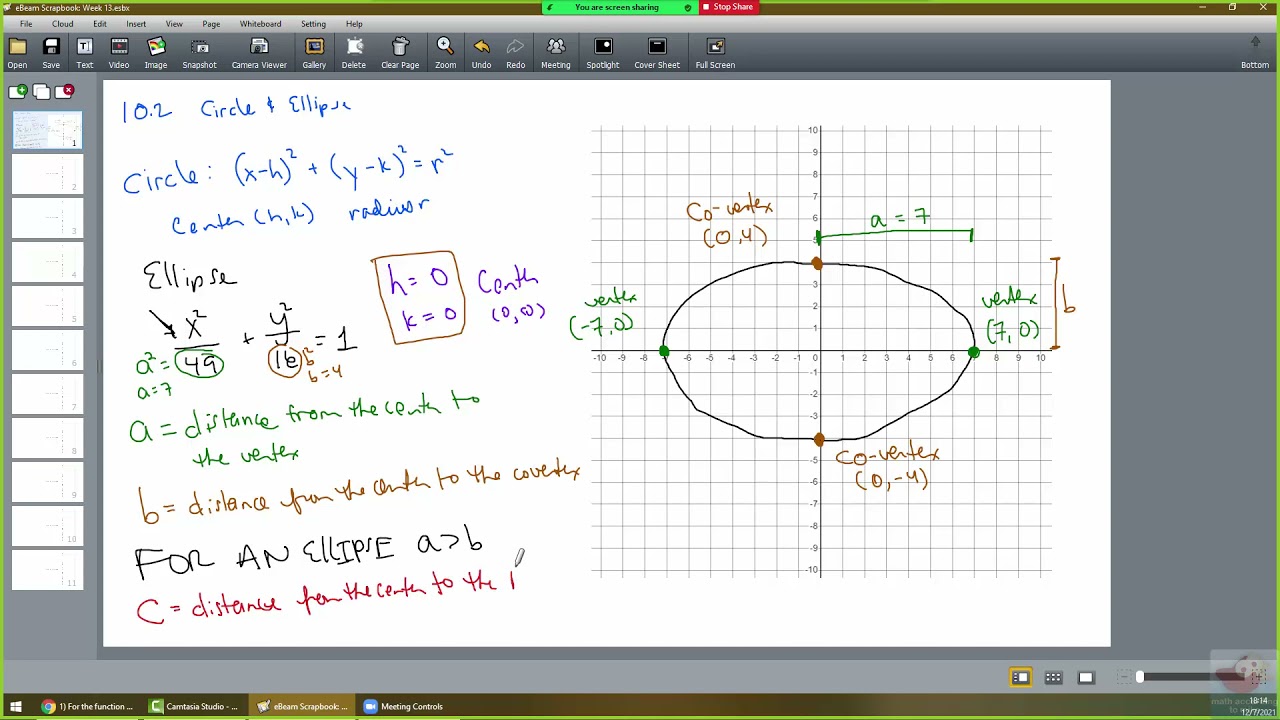Select thumbnail sidebar view mode
The height and width of the screenshot is (720, 1280).
pos(1020,678)
